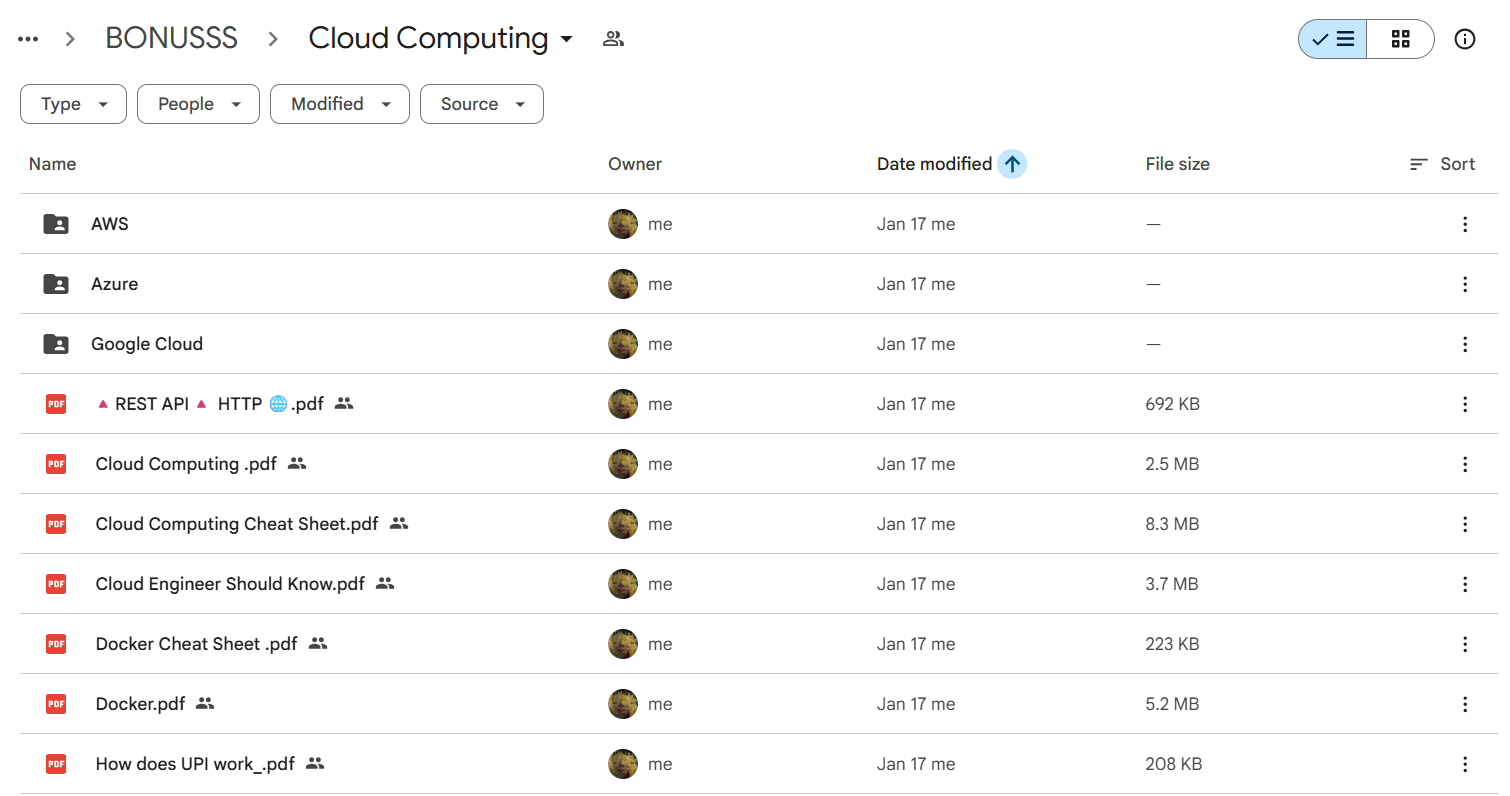This screenshot has height=796, width=1510.
Task: Select the Cloud Computing Cheat Sheet.pdf name
Action: tap(237, 524)
